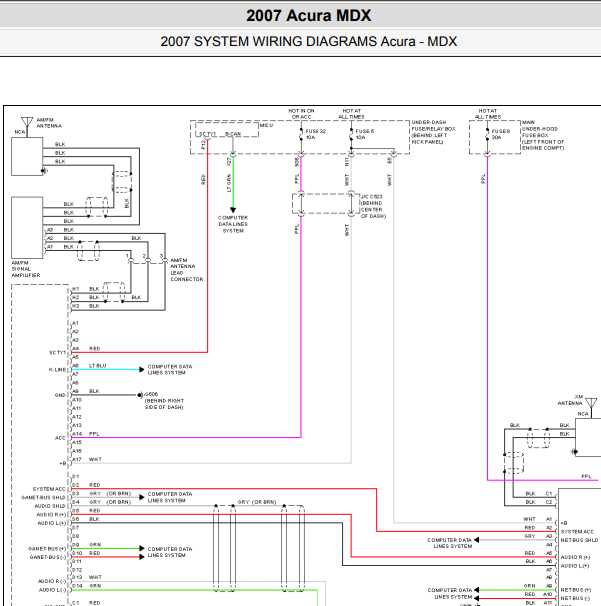Viewport: 601px width, 606px height.
Task: Select the 'AM/FM SIGNAL AMPLIFIER' label
Action: (26, 269)
